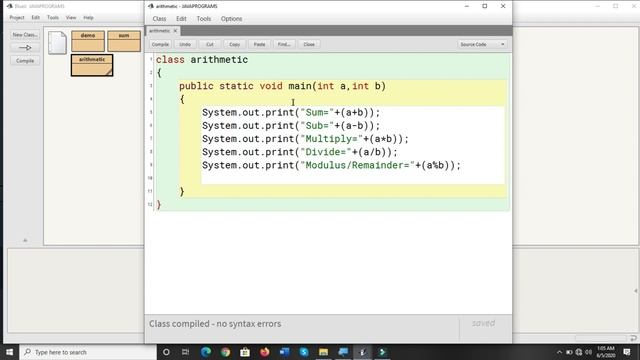The width and height of the screenshot is (640, 360).
Task: Close the arithmetic tab
Action: pos(175,31)
